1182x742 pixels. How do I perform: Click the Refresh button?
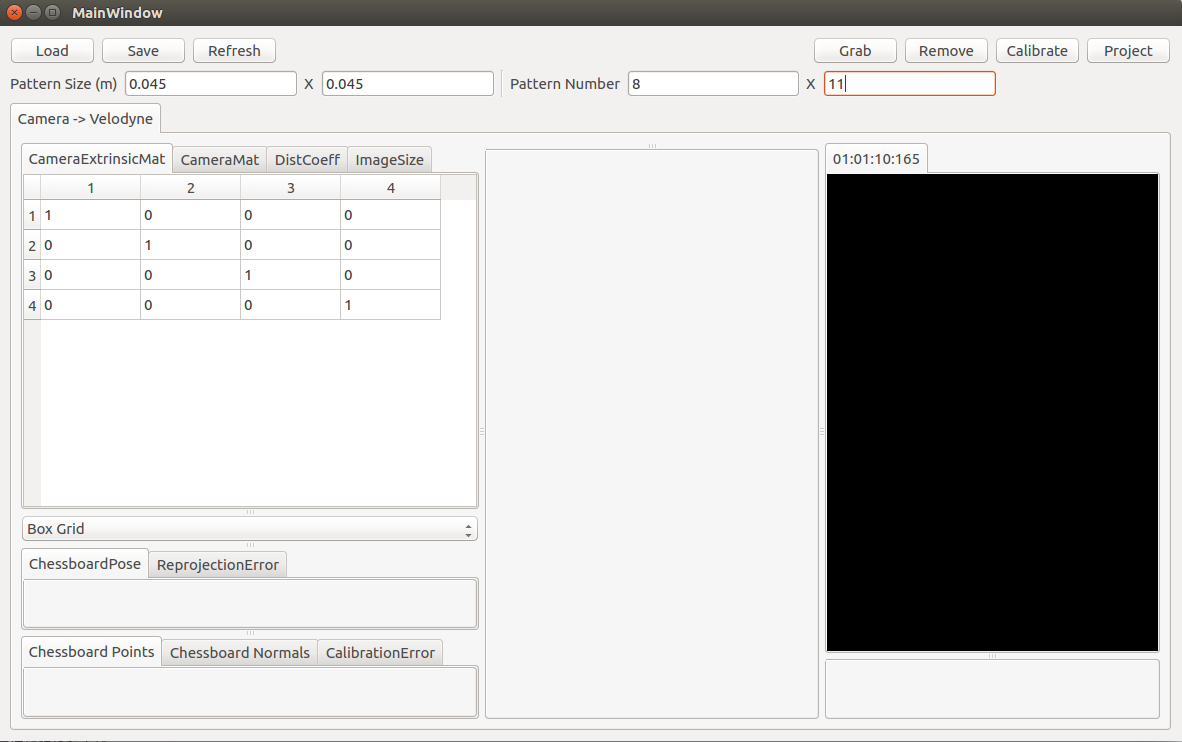(234, 50)
